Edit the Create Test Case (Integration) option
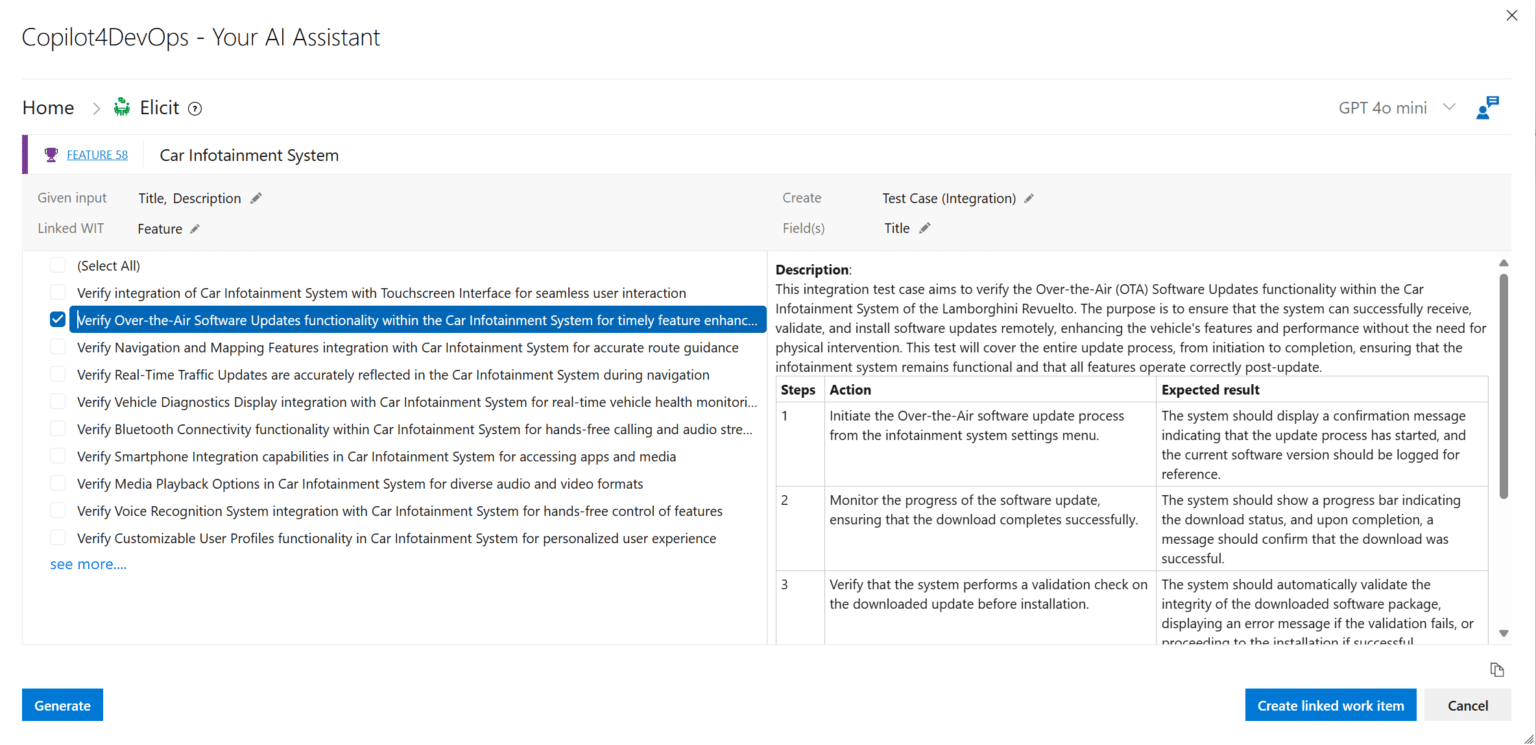 [x=1029, y=198]
